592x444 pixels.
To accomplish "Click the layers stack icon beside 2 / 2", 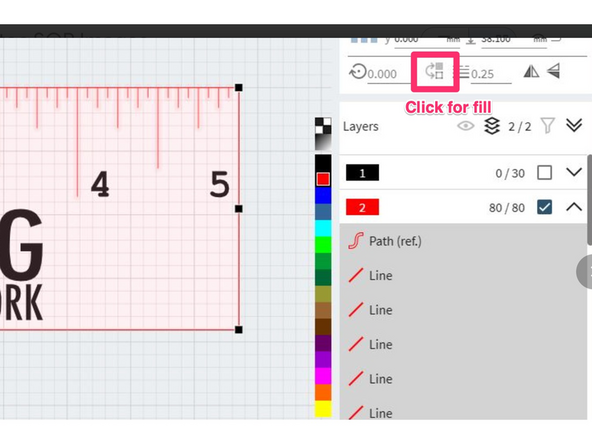I will [492, 126].
